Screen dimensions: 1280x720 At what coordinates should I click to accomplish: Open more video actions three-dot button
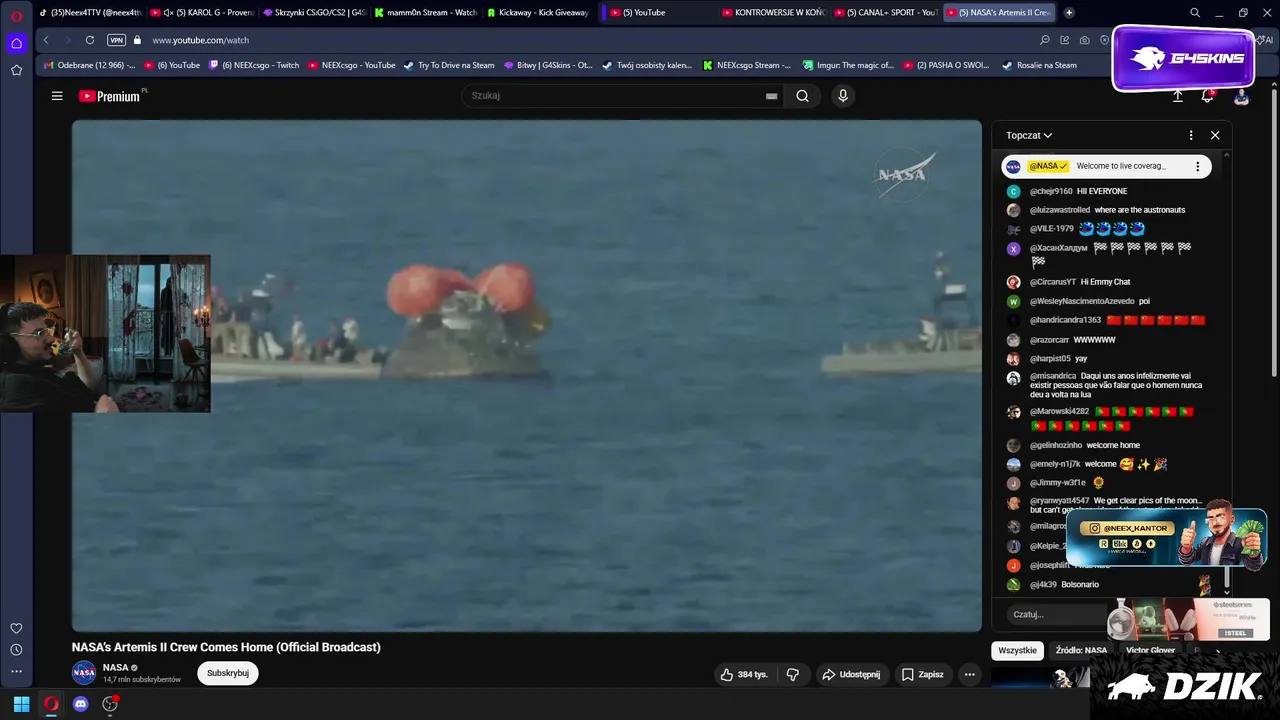(969, 674)
